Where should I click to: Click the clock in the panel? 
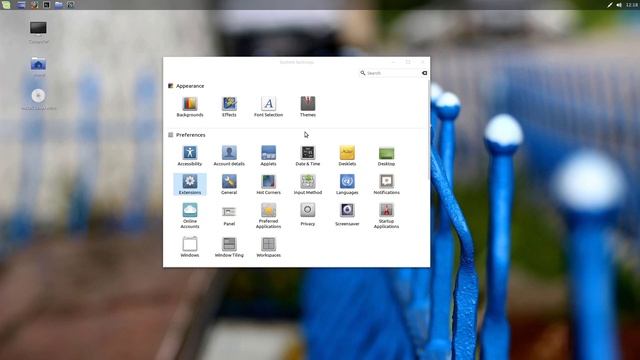(632, 5)
